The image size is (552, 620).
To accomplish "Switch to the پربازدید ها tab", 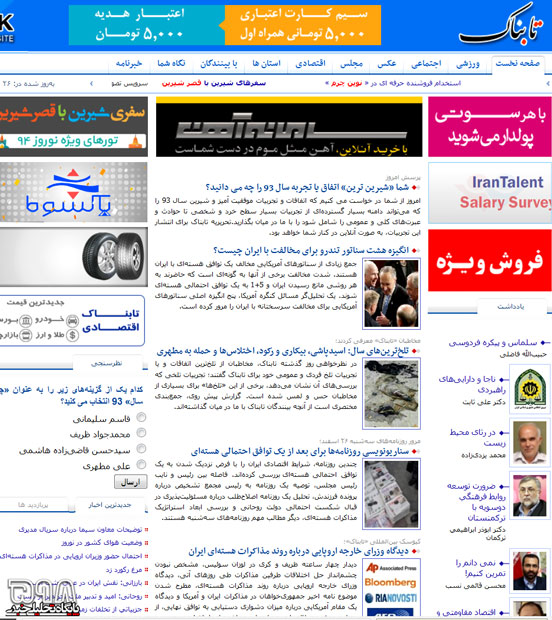I will (33, 505).
